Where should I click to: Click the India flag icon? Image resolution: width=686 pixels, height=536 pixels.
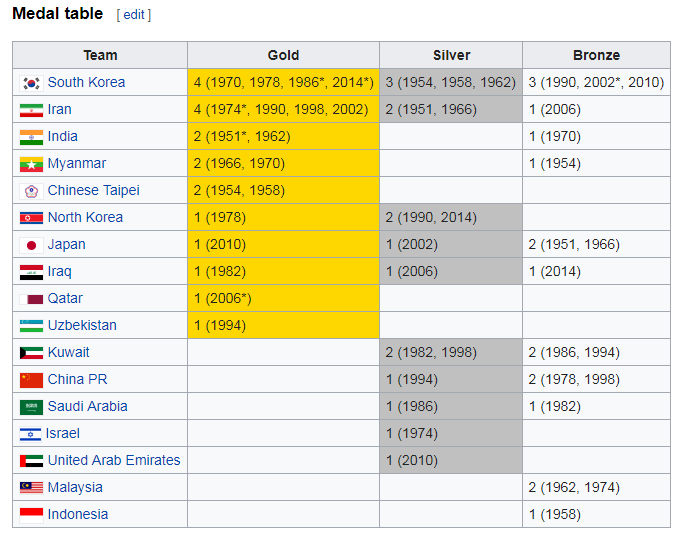[32, 137]
